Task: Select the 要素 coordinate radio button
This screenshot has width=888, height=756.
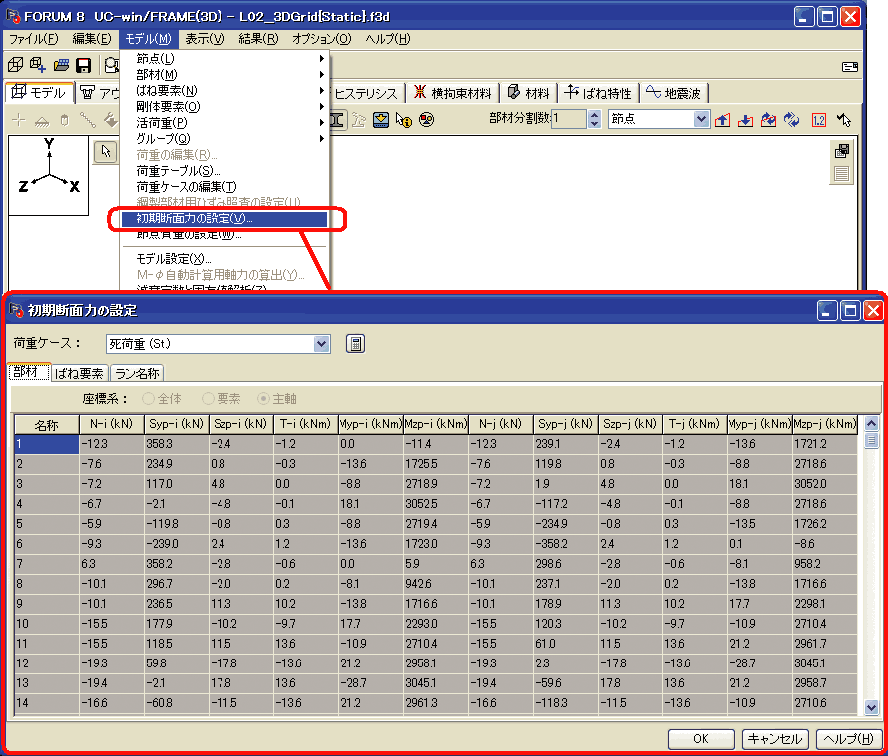Action: pos(208,399)
